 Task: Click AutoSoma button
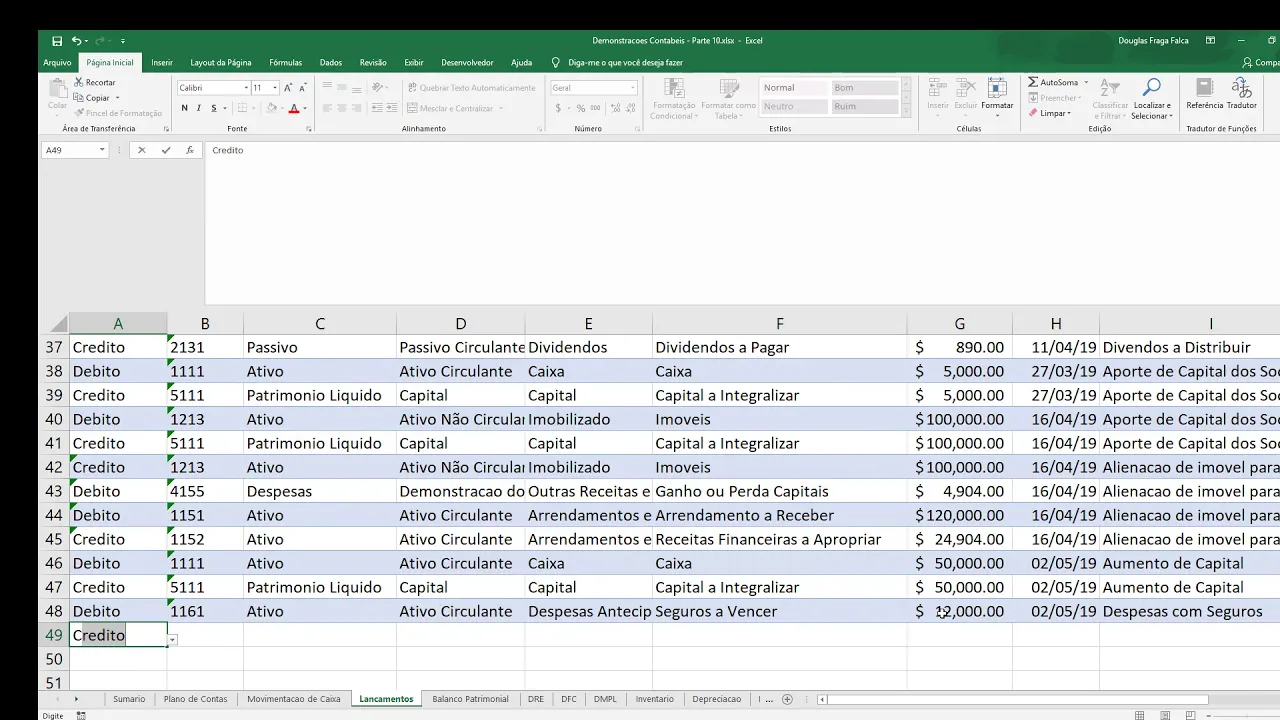click(x=1052, y=82)
